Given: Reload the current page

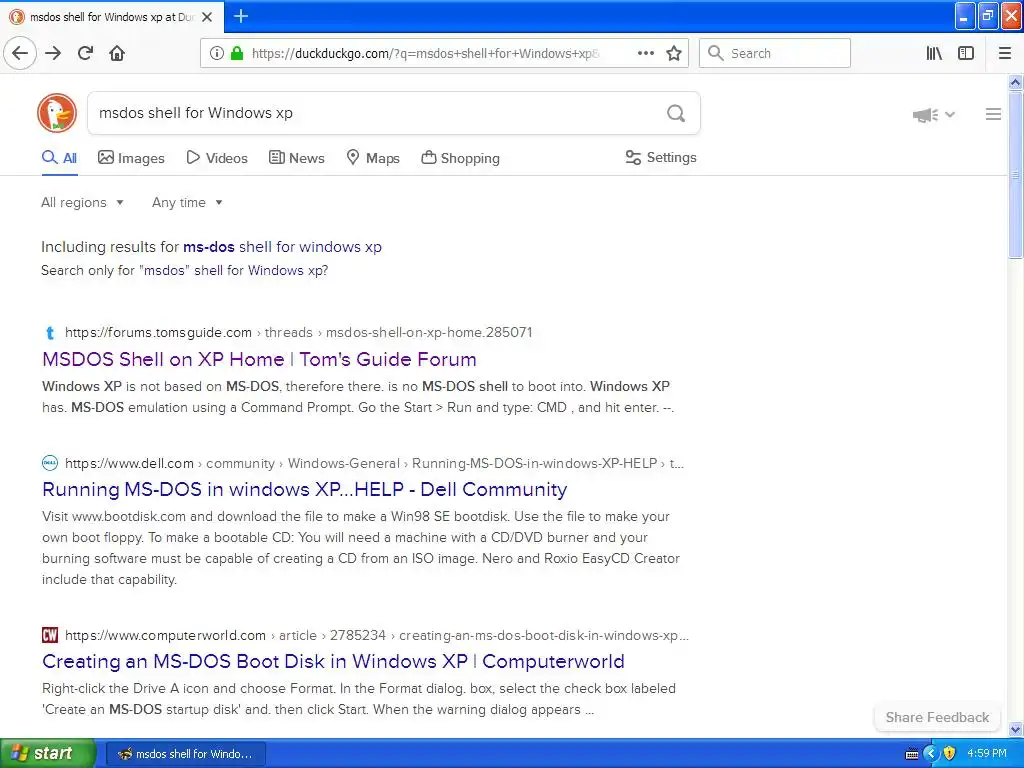Looking at the screenshot, I should (86, 53).
